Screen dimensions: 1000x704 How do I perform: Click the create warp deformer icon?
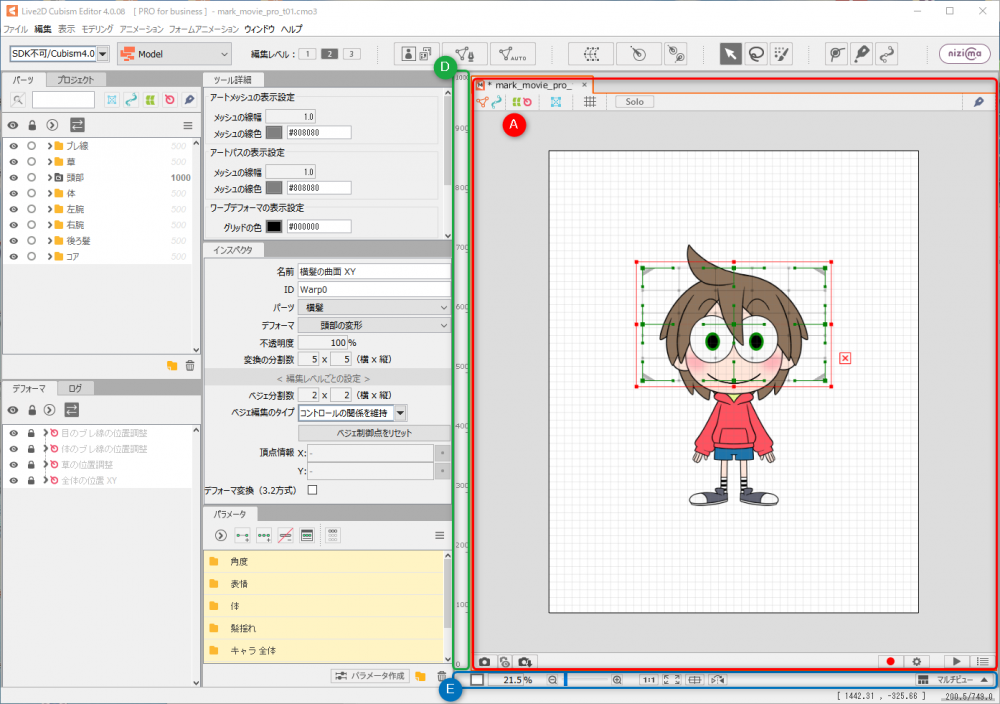pos(591,54)
